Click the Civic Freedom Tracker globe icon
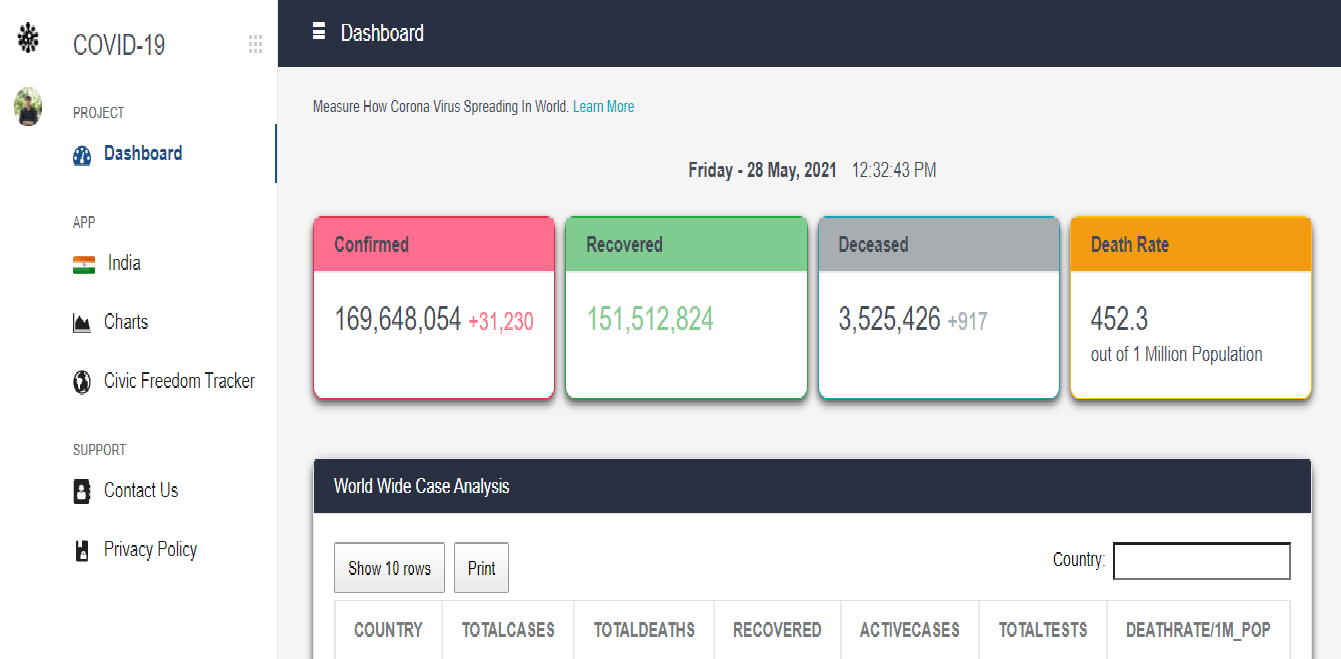Screen dimensions: 1341x659 pos(82,382)
